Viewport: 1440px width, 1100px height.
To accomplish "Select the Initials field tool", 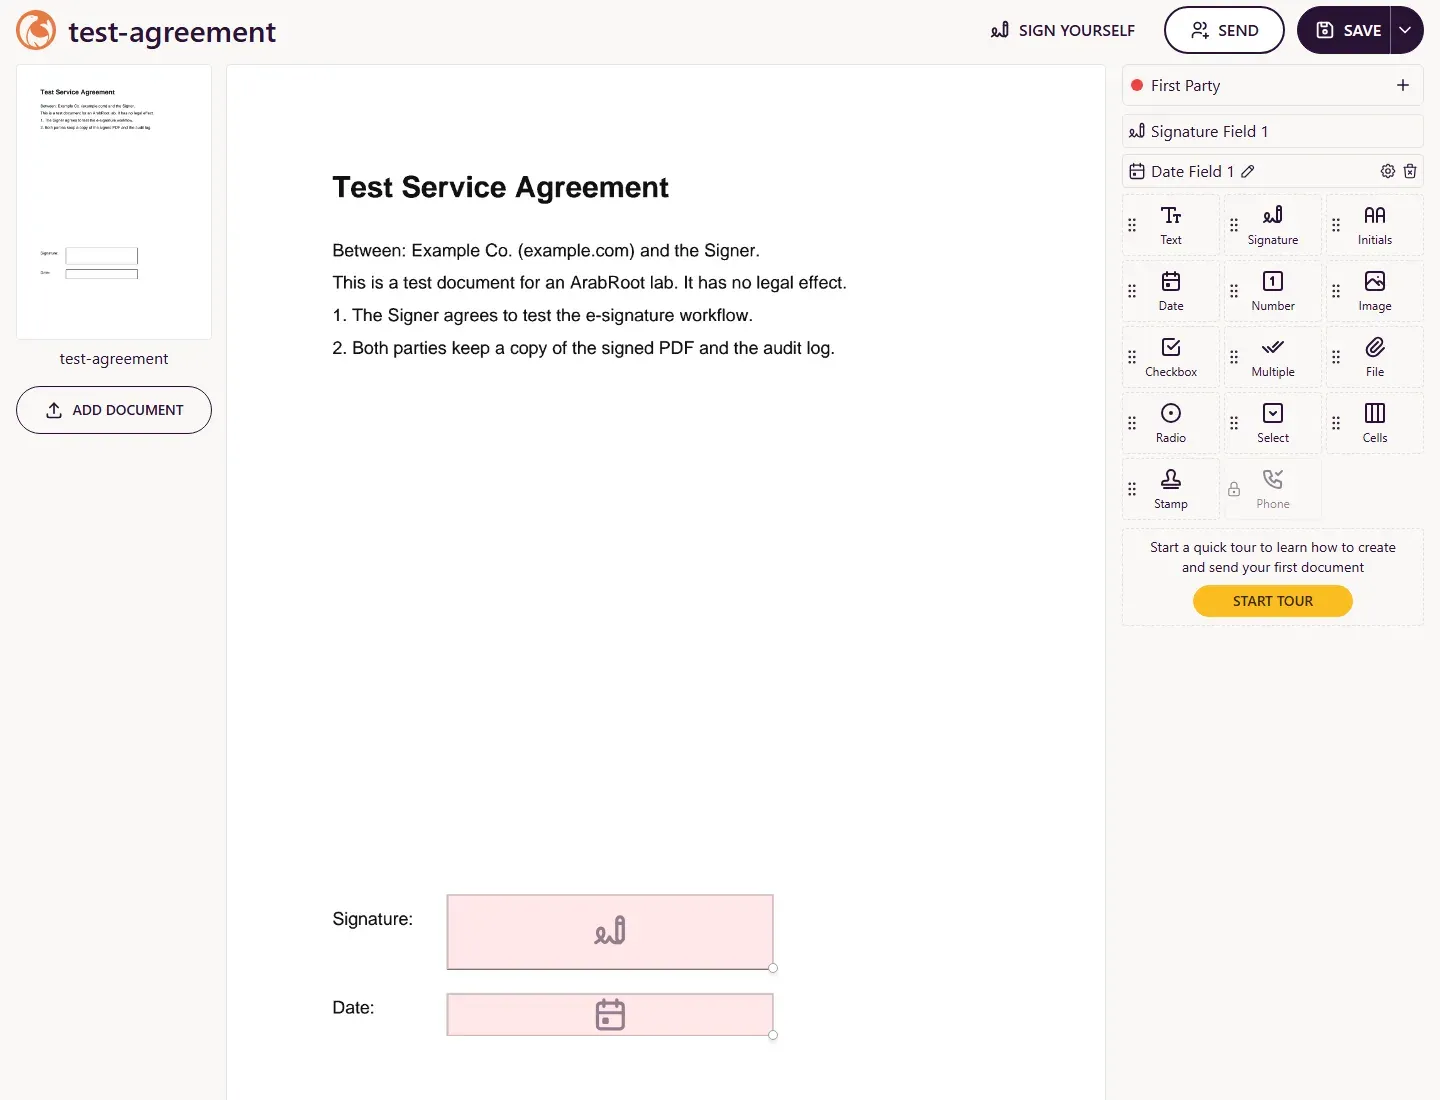I will 1375,225.
